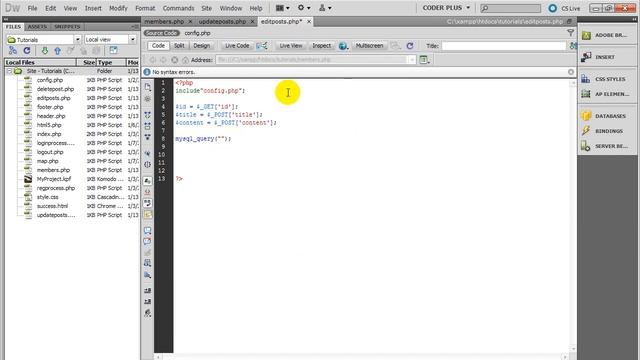Open the Layout dropdown in the top bar

coord(282,8)
